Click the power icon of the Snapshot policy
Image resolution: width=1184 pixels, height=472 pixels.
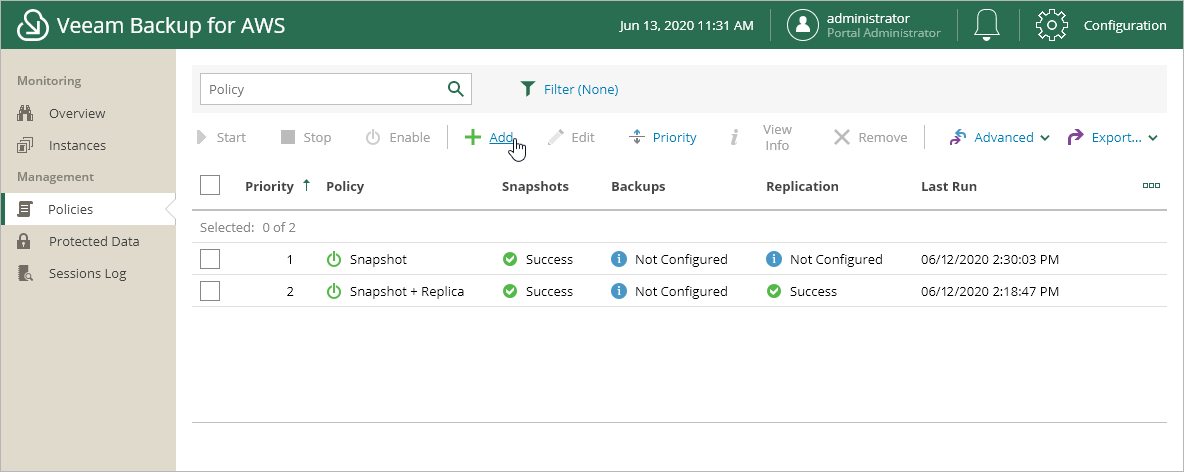pos(334,259)
